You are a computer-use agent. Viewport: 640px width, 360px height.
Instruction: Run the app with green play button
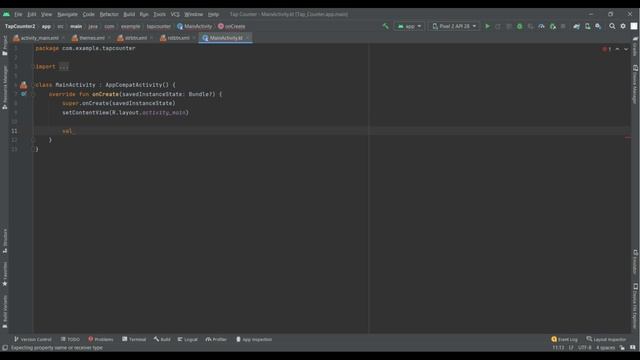(x=487, y=26)
